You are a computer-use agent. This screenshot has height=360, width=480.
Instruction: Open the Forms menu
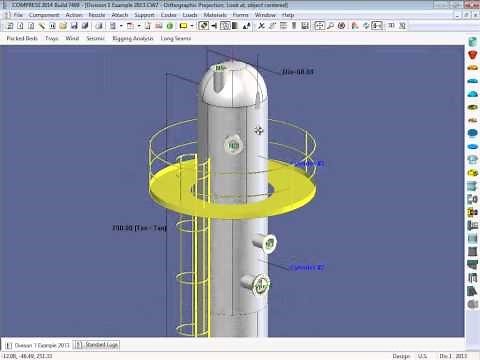[x=240, y=15]
